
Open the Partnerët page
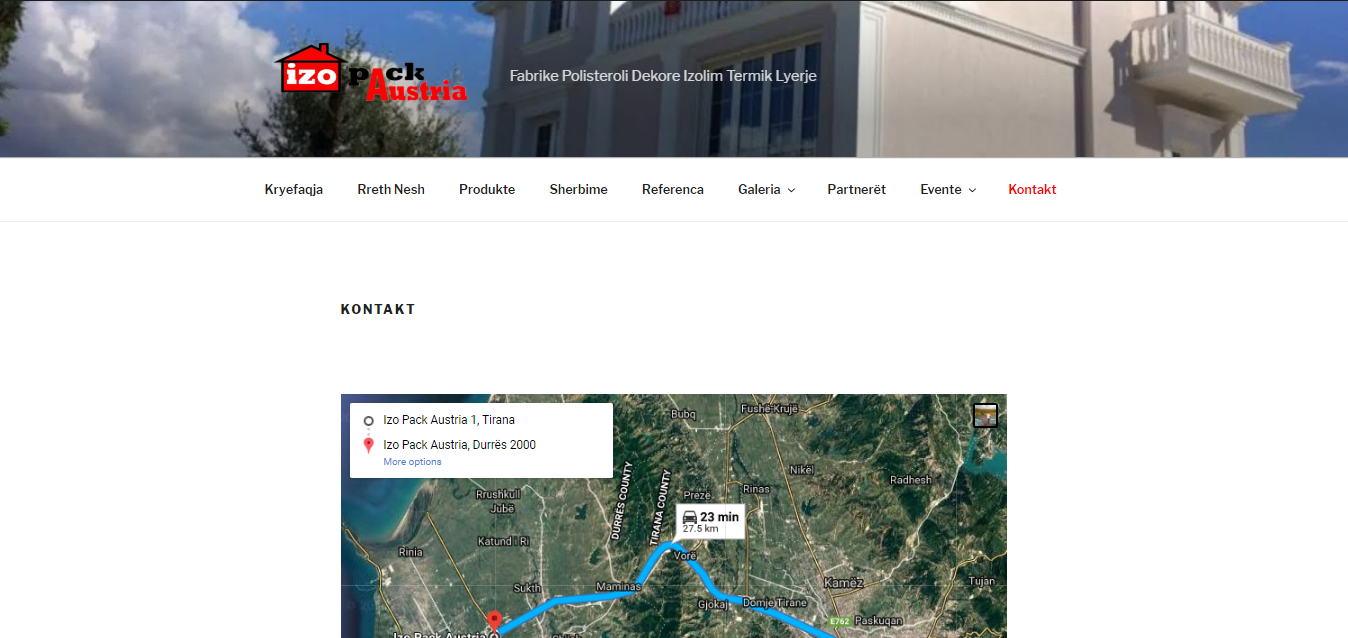(x=857, y=189)
